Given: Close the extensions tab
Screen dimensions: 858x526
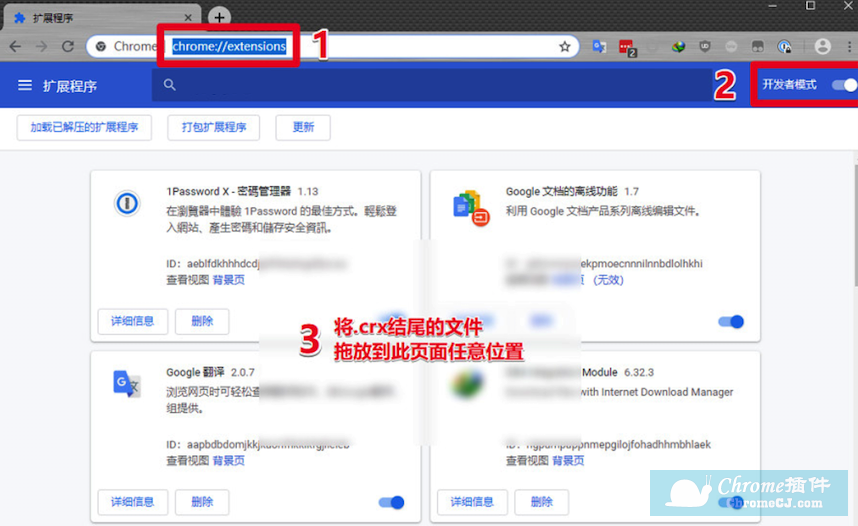Looking at the screenshot, I should point(188,18).
